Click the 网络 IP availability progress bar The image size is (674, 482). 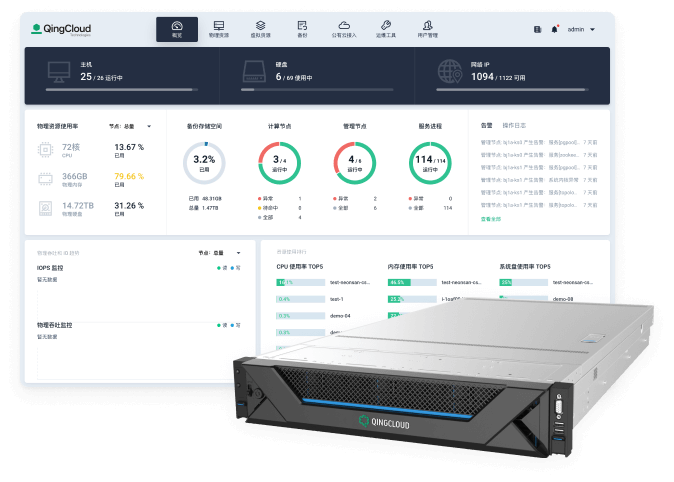coord(512,90)
